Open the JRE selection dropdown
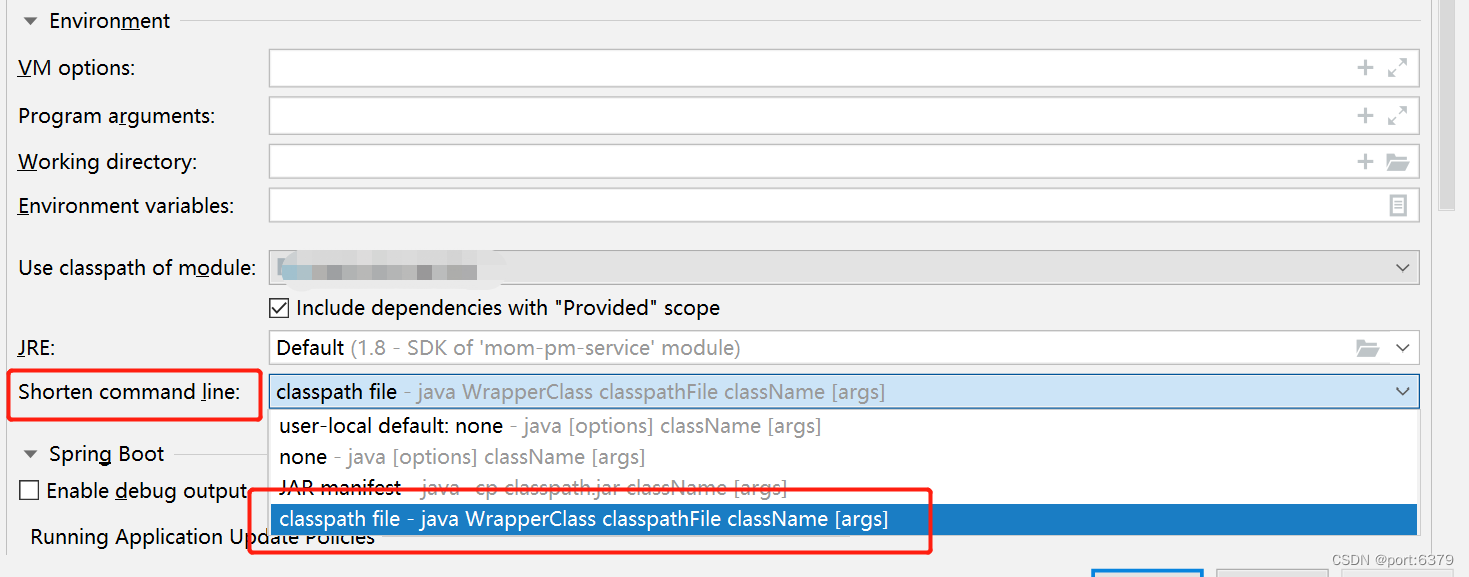This screenshot has width=1469, height=577. pos(1403,347)
